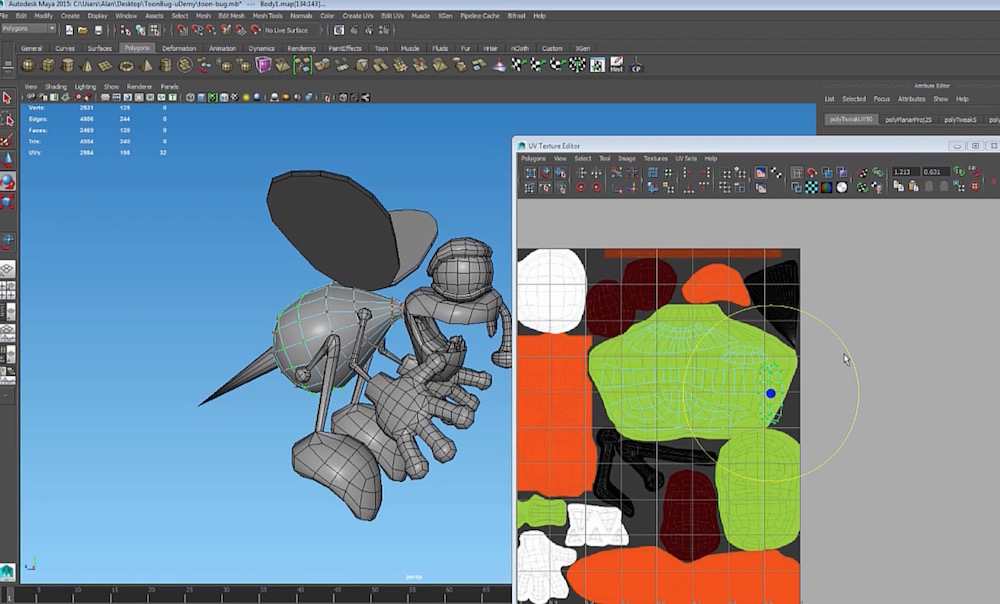Toggle the checkerboard tiling display in UV Texture Editor

pyautogui.click(x=811, y=185)
